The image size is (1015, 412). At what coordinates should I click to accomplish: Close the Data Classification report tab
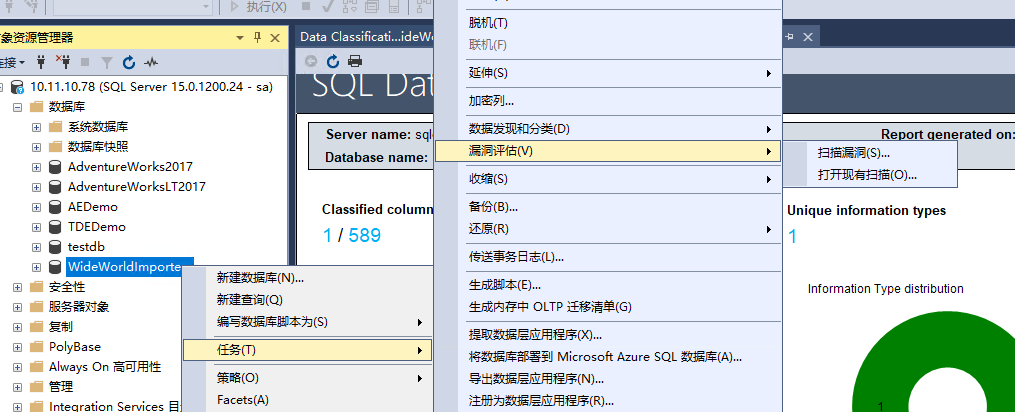pyautogui.click(x=807, y=38)
